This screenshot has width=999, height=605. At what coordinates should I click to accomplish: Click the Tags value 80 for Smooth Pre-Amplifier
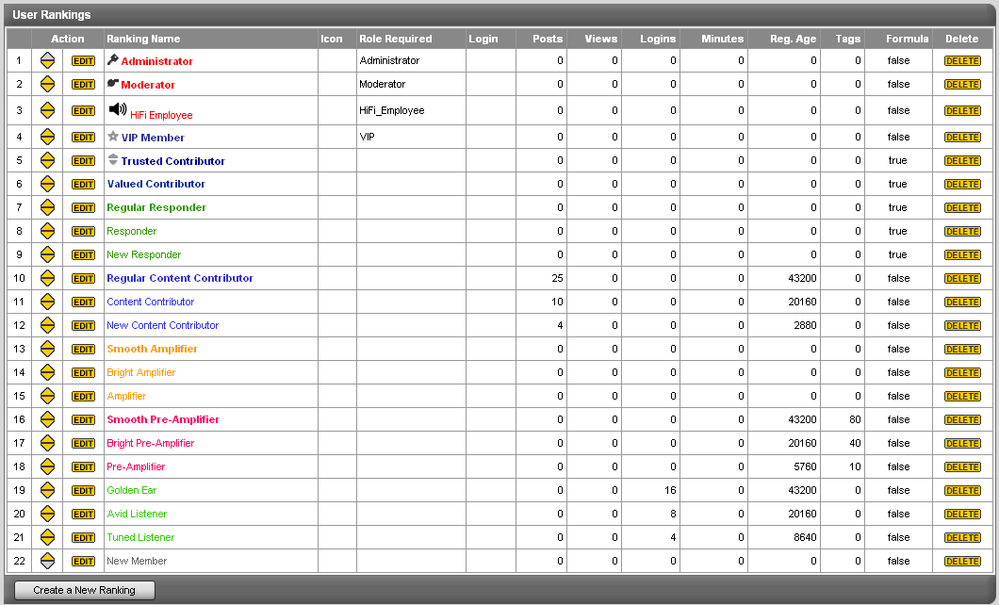coord(855,420)
